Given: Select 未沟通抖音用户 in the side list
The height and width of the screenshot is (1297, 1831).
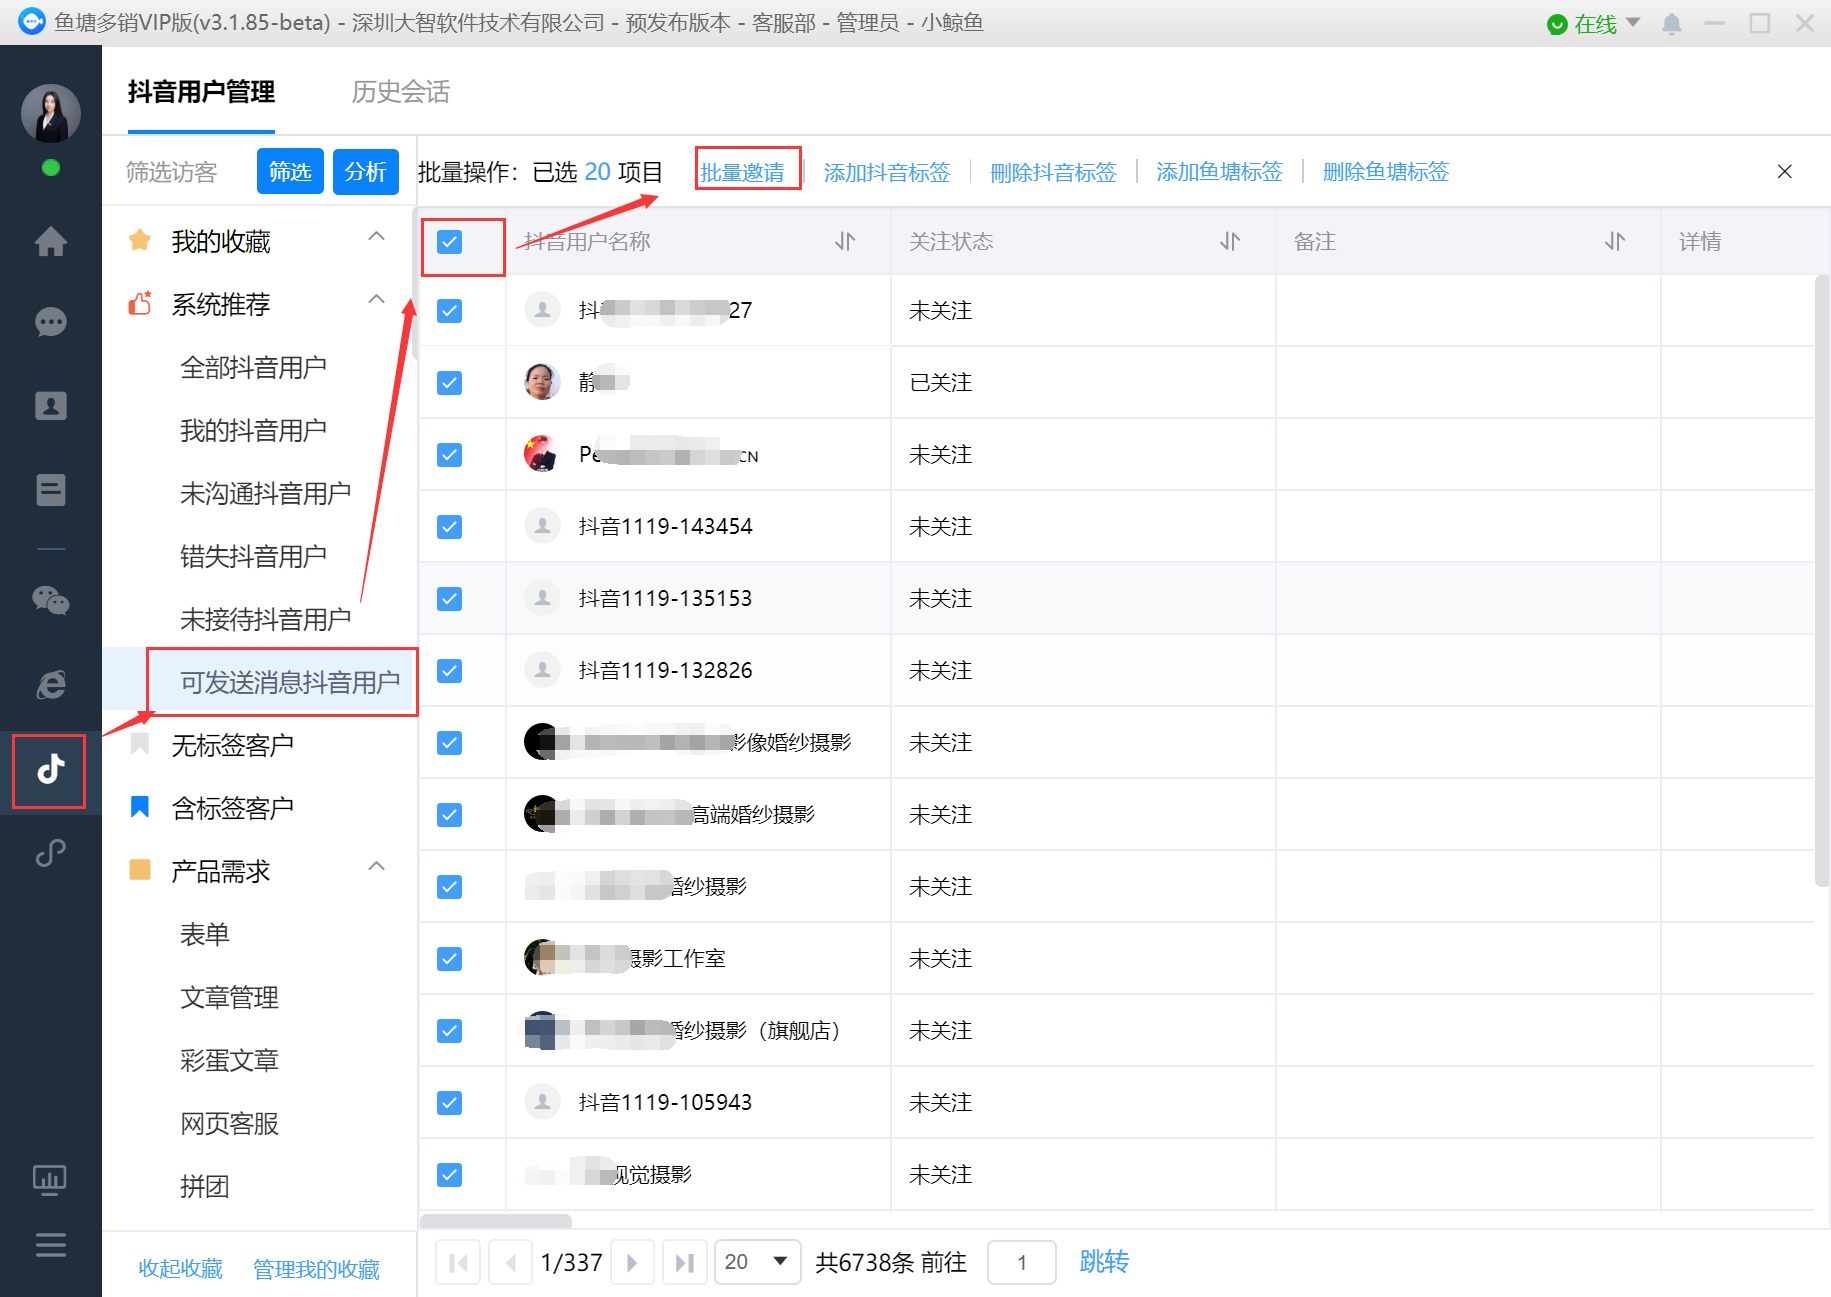Looking at the screenshot, I should (x=265, y=493).
